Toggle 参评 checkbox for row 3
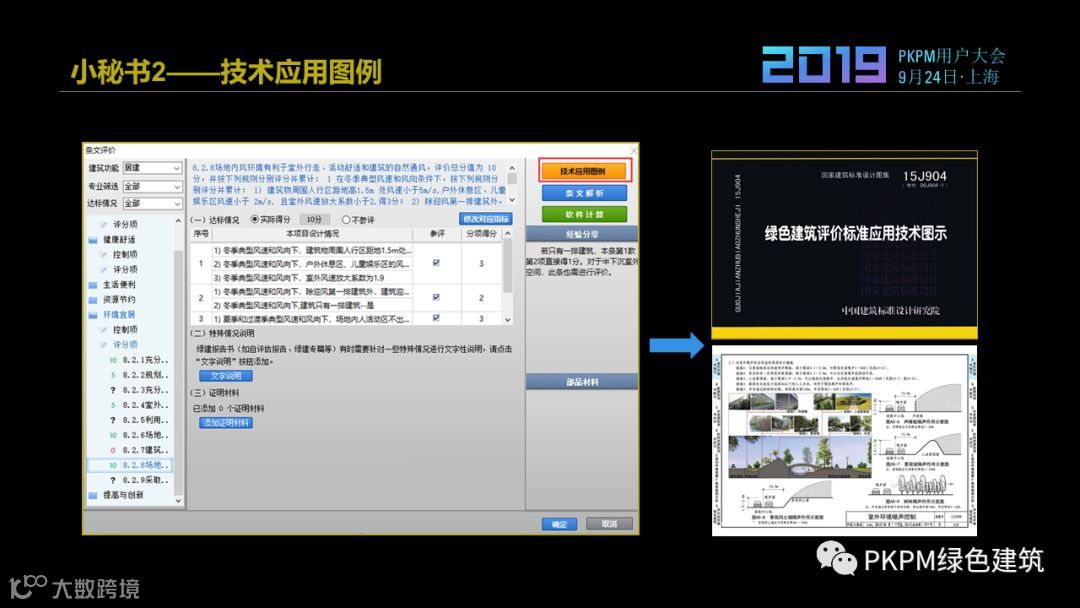 tap(436, 318)
